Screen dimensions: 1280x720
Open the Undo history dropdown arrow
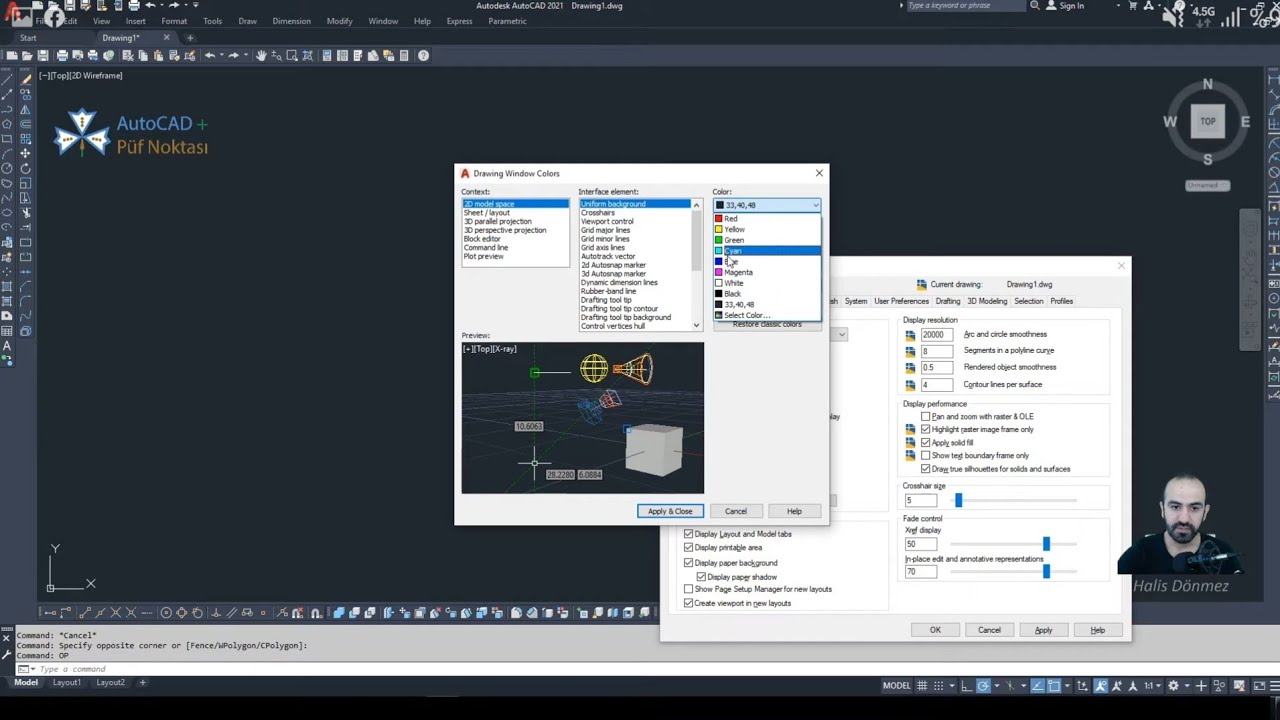222,55
